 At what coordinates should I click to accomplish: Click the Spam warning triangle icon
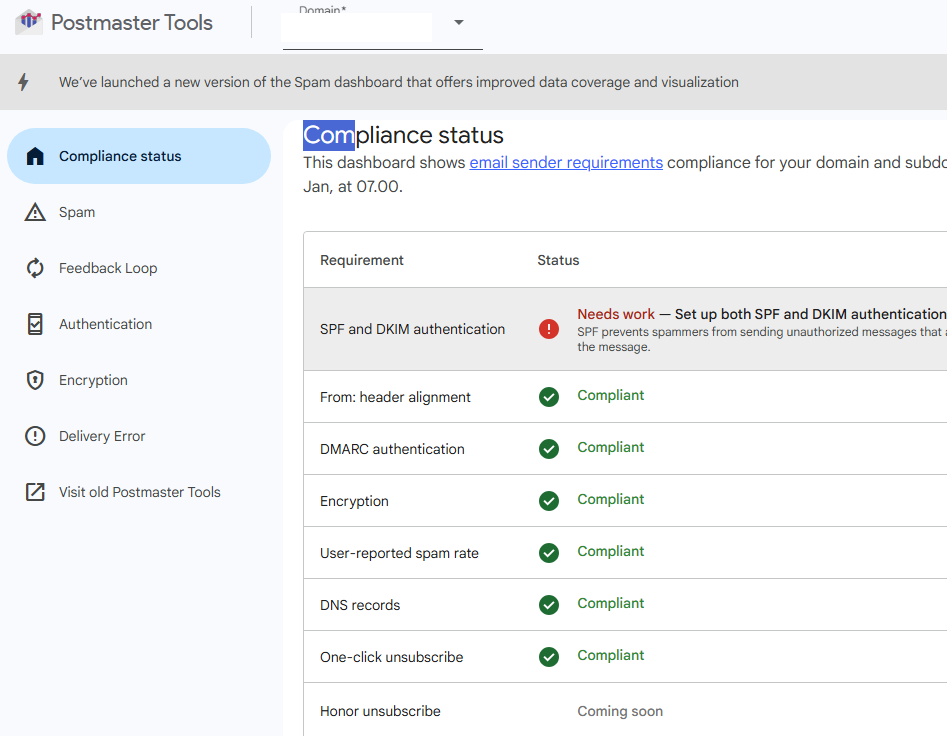[x=35, y=212]
